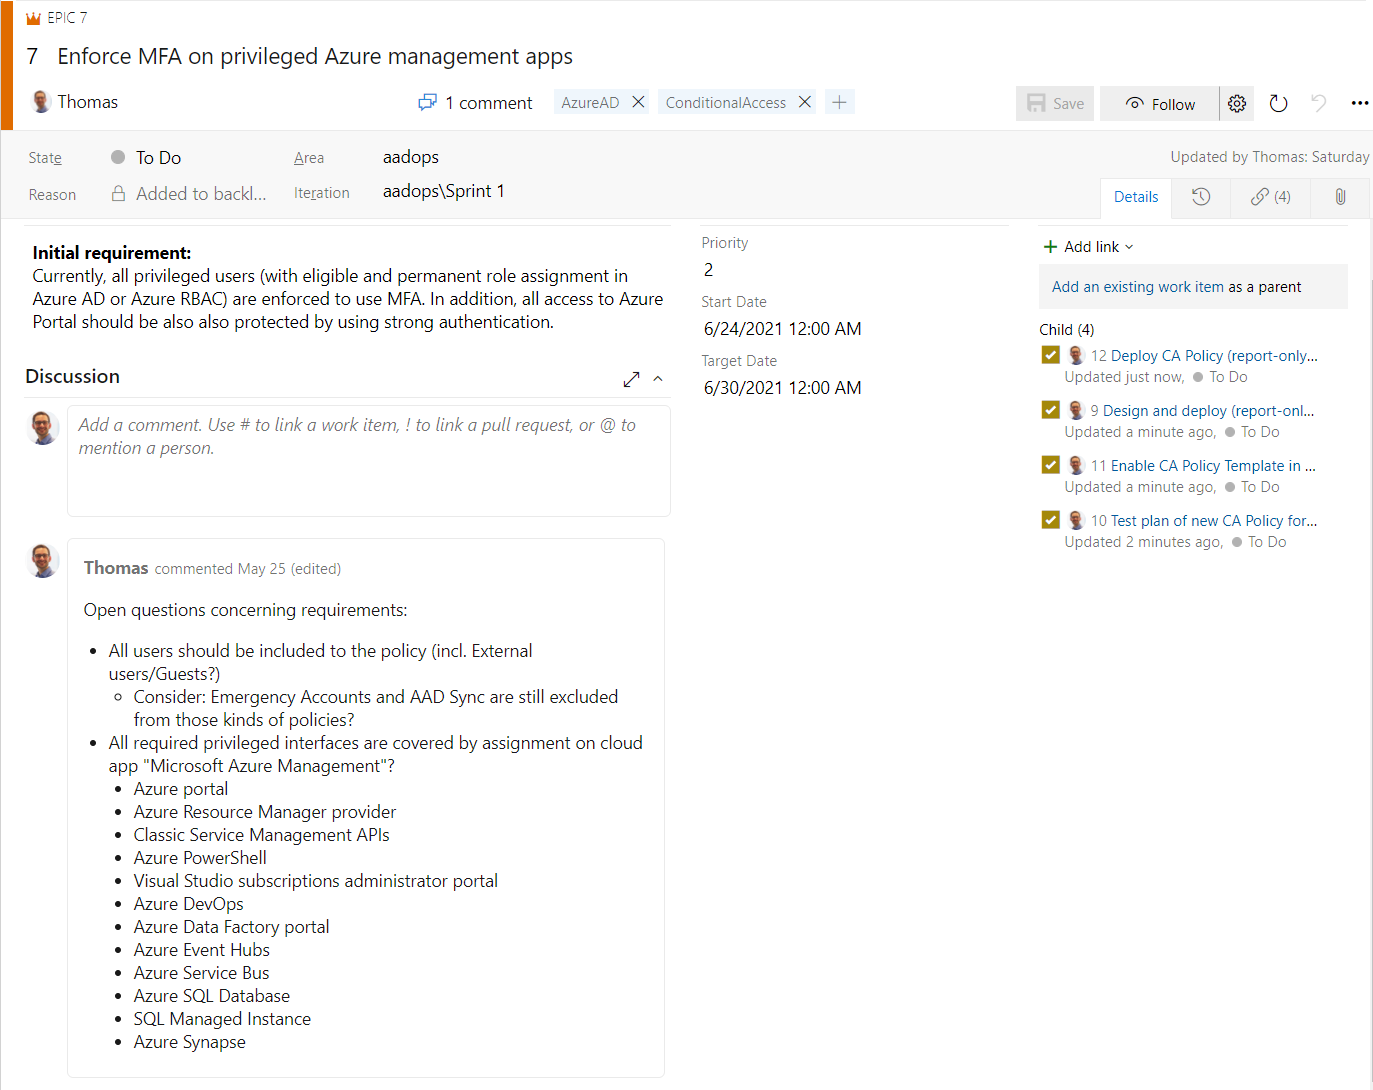Image resolution: width=1373 pixels, height=1090 pixels.
Task: Click task icon of item 10 Test plan
Action: point(1050,520)
